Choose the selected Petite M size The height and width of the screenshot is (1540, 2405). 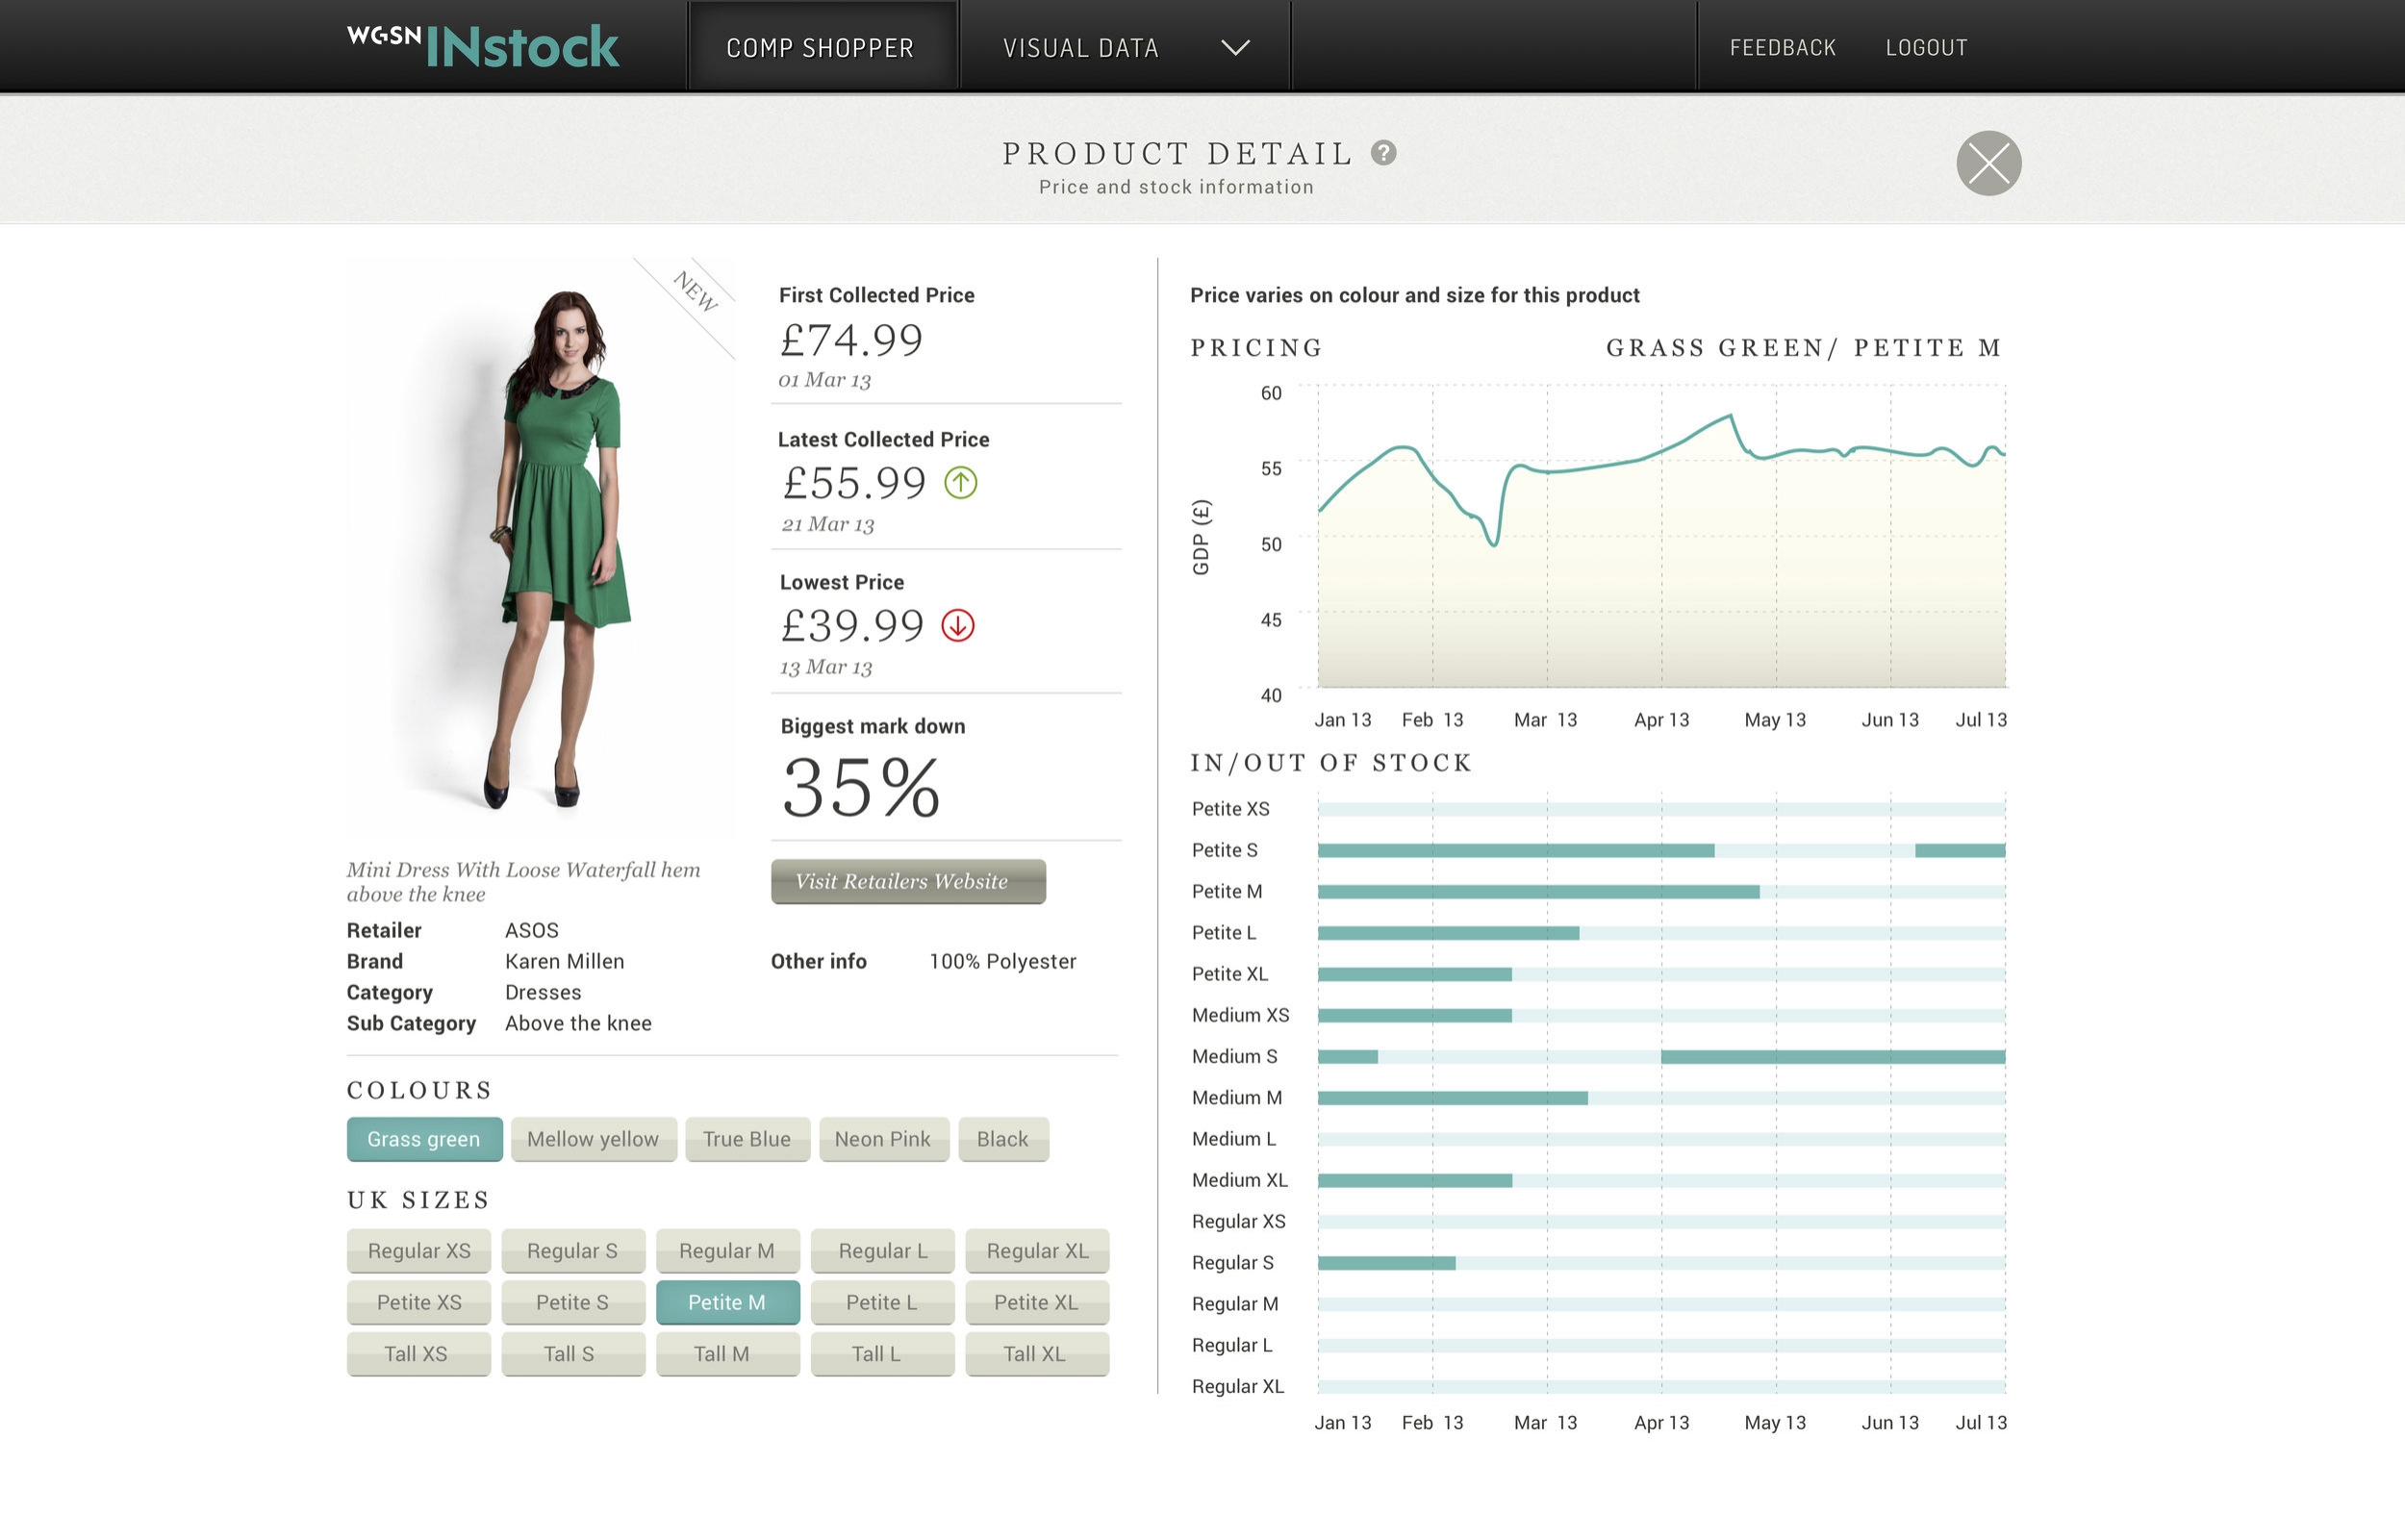click(x=727, y=1302)
